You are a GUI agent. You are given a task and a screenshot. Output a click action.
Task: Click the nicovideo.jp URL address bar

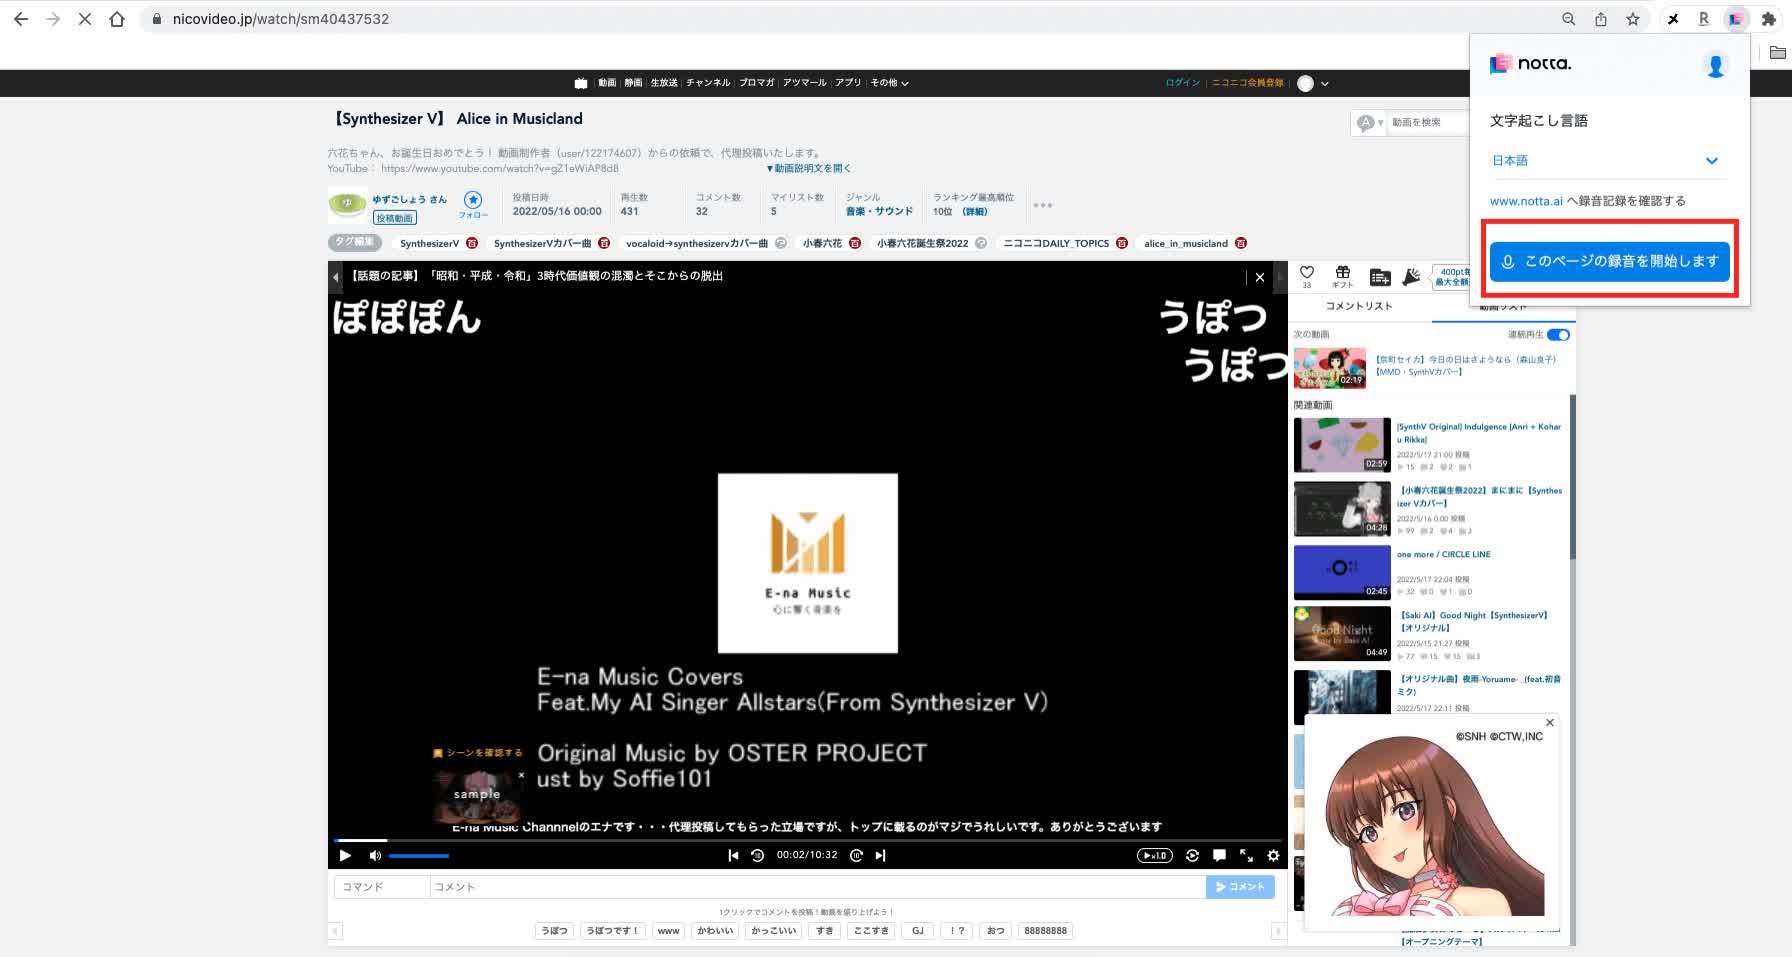850,19
